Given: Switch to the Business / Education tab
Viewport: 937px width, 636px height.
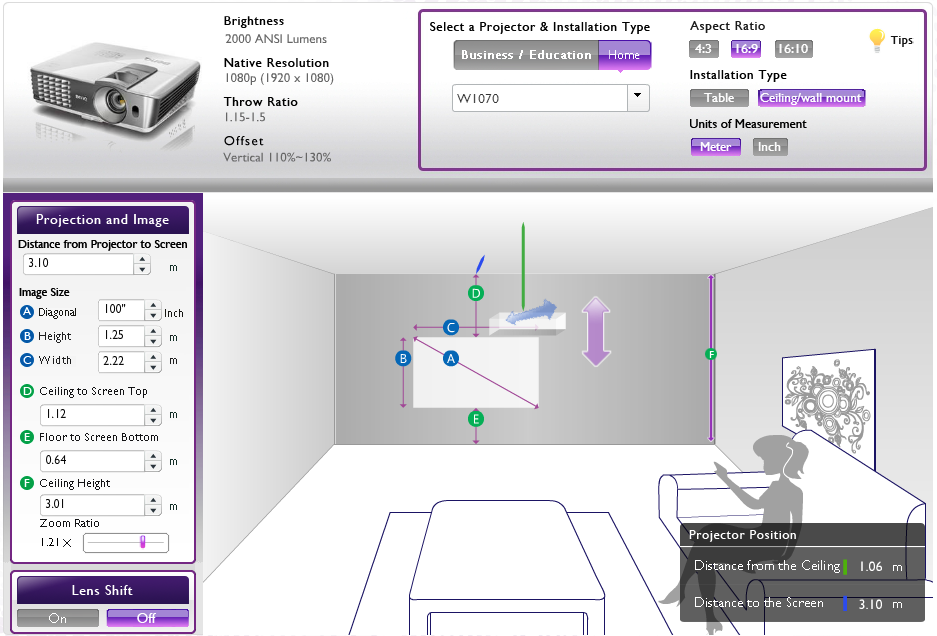Looking at the screenshot, I should [x=526, y=55].
